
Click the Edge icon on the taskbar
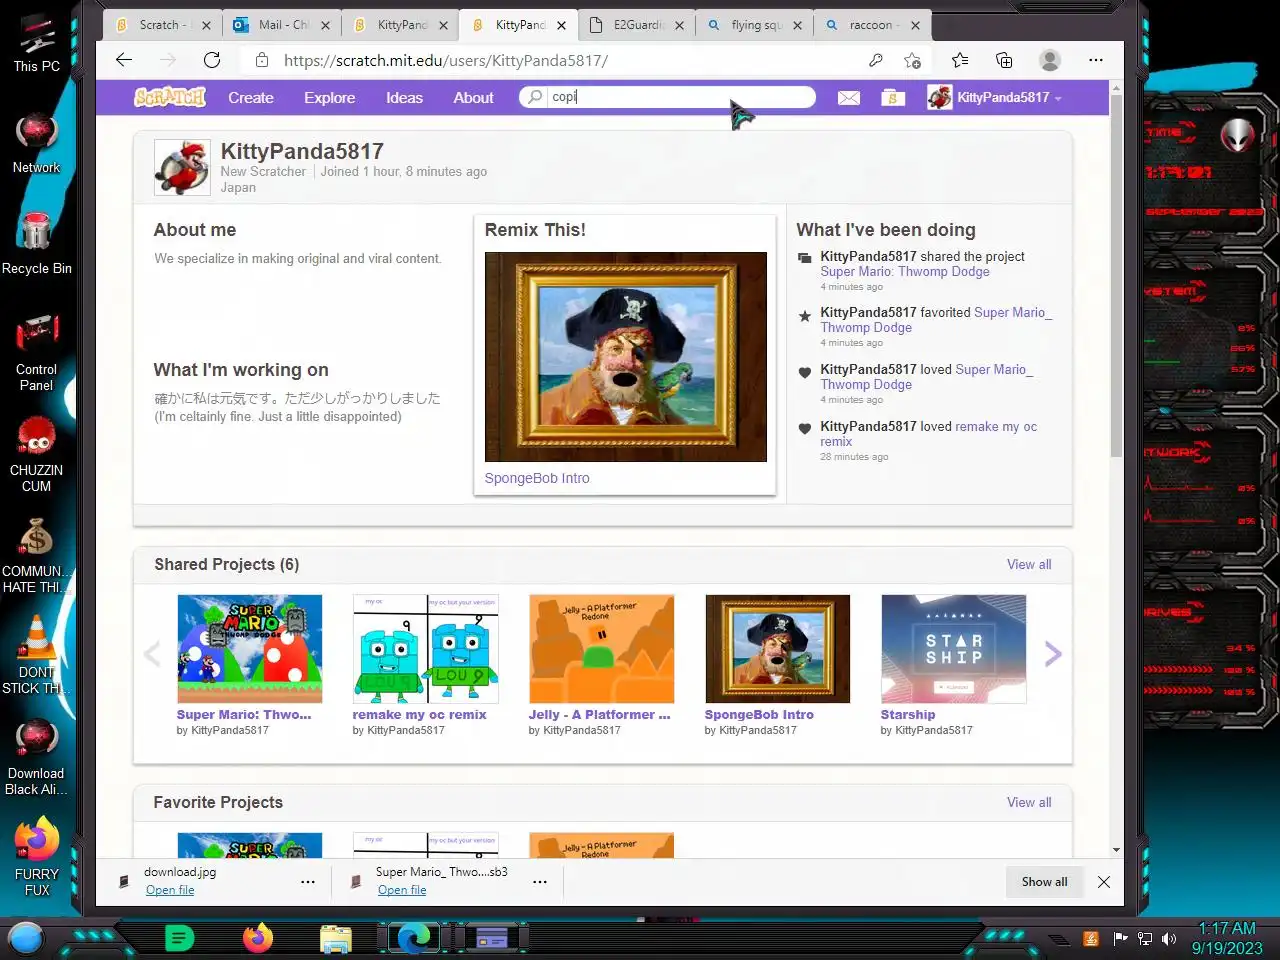pyautogui.click(x=413, y=938)
